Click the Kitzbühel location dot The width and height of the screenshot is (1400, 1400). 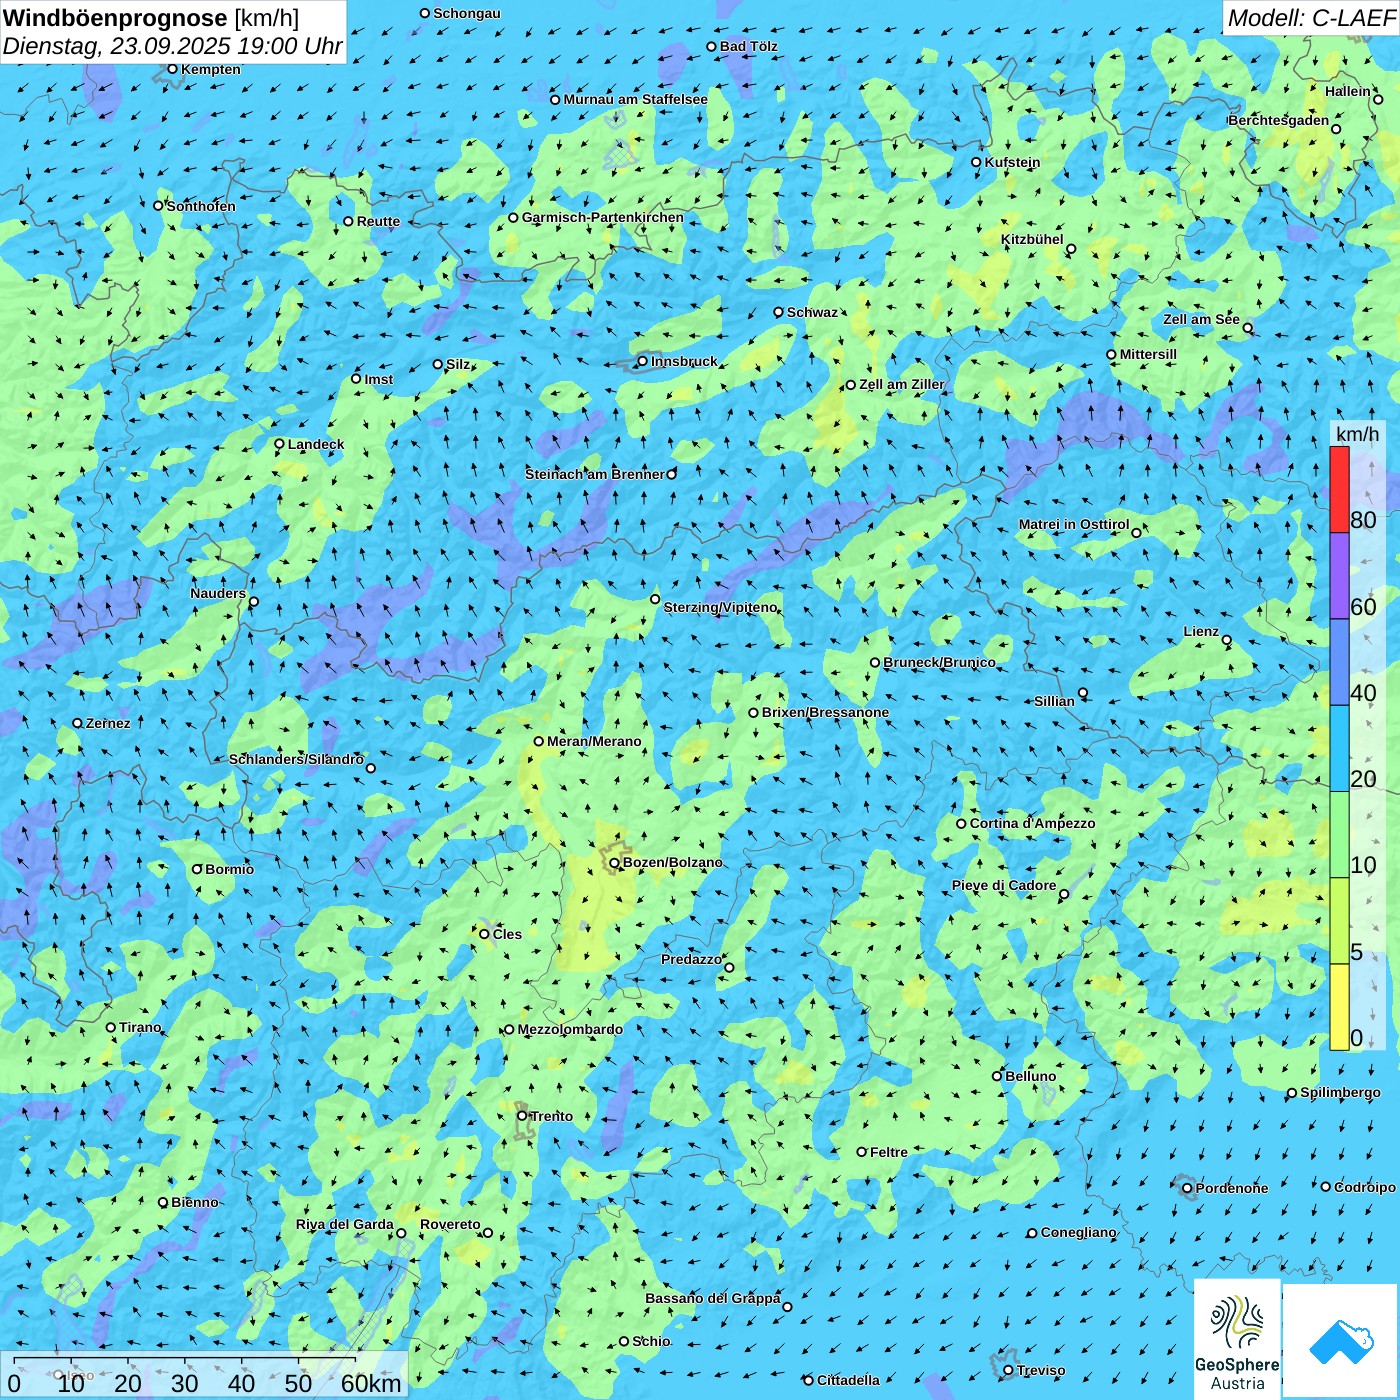(x=1071, y=249)
